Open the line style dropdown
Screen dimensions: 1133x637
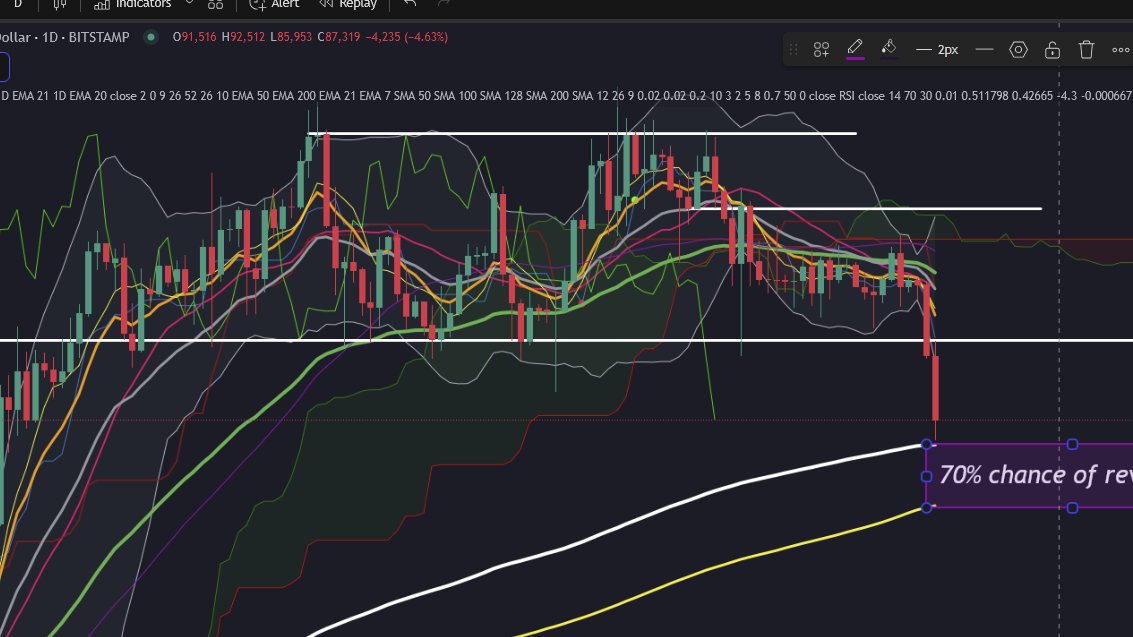point(984,49)
